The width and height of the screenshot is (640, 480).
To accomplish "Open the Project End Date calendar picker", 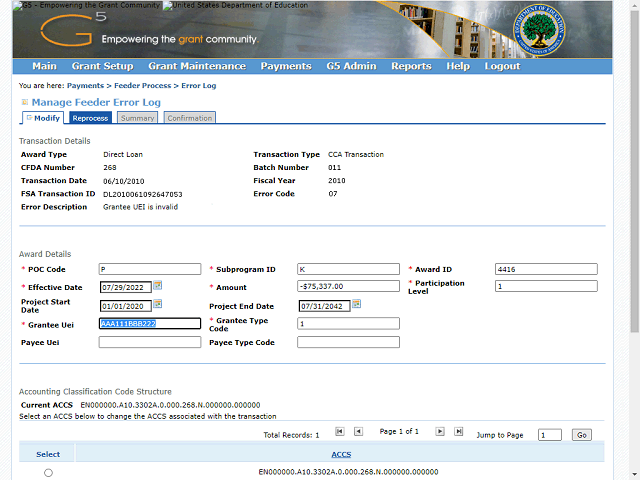I will (356, 304).
